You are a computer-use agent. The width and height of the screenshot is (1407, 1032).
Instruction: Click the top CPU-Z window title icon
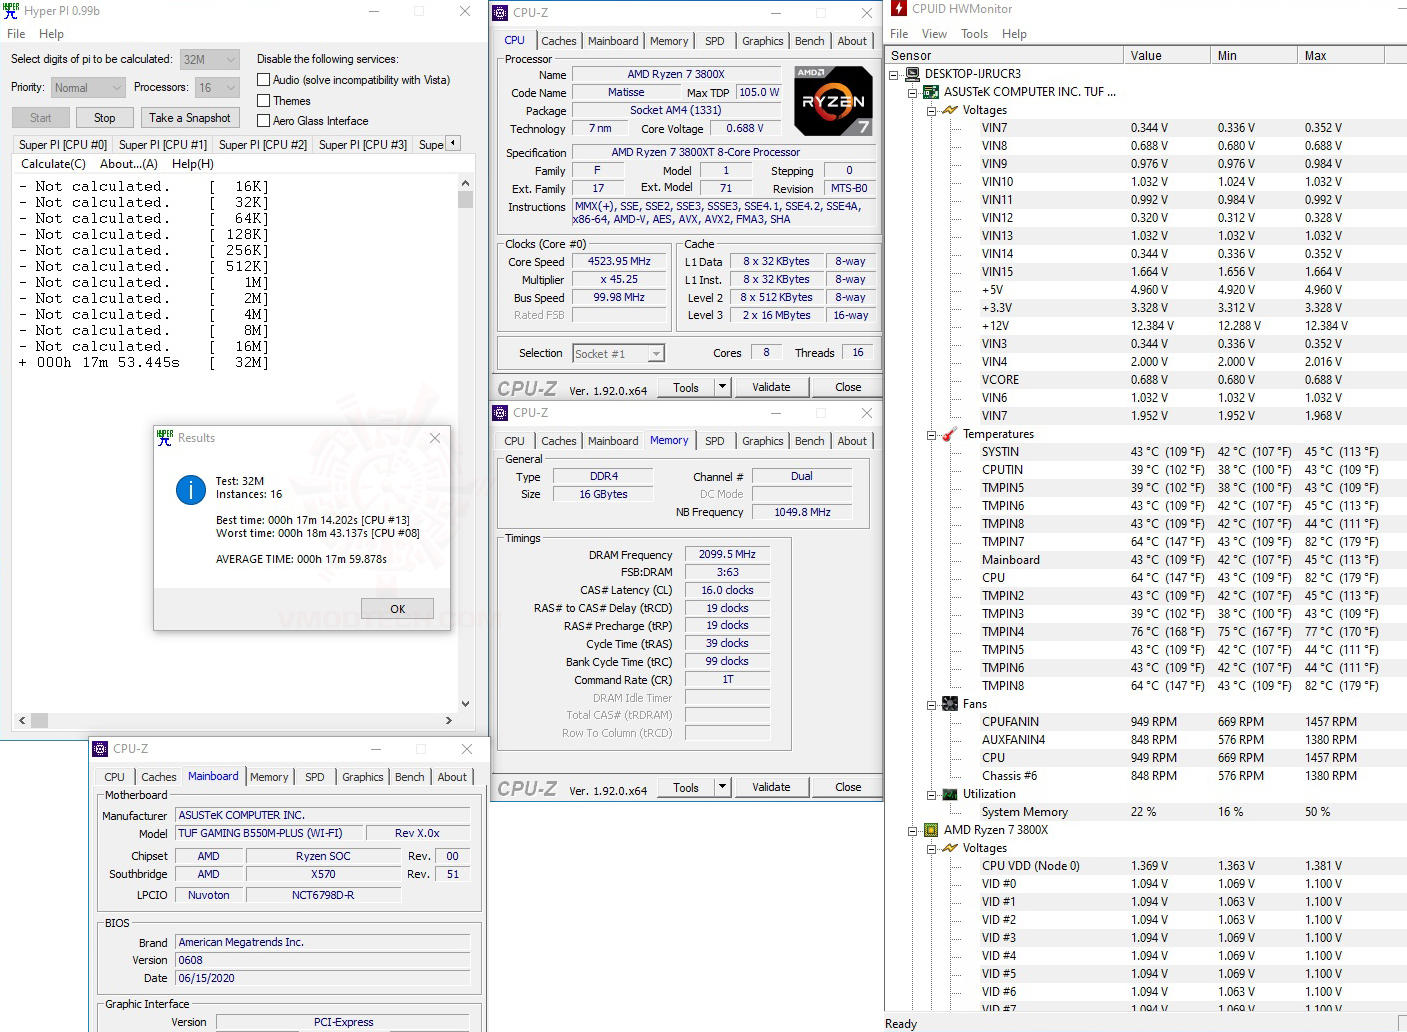coord(500,13)
